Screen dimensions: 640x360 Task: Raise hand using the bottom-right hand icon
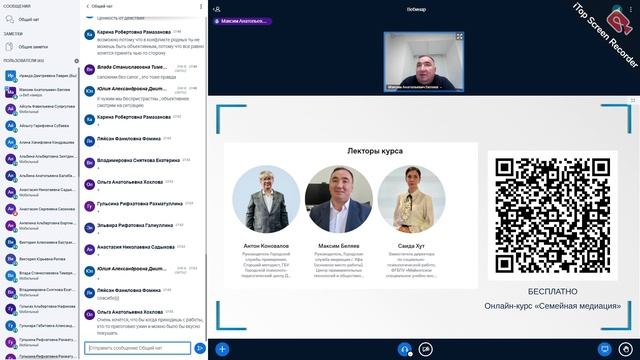pos(625,349)
